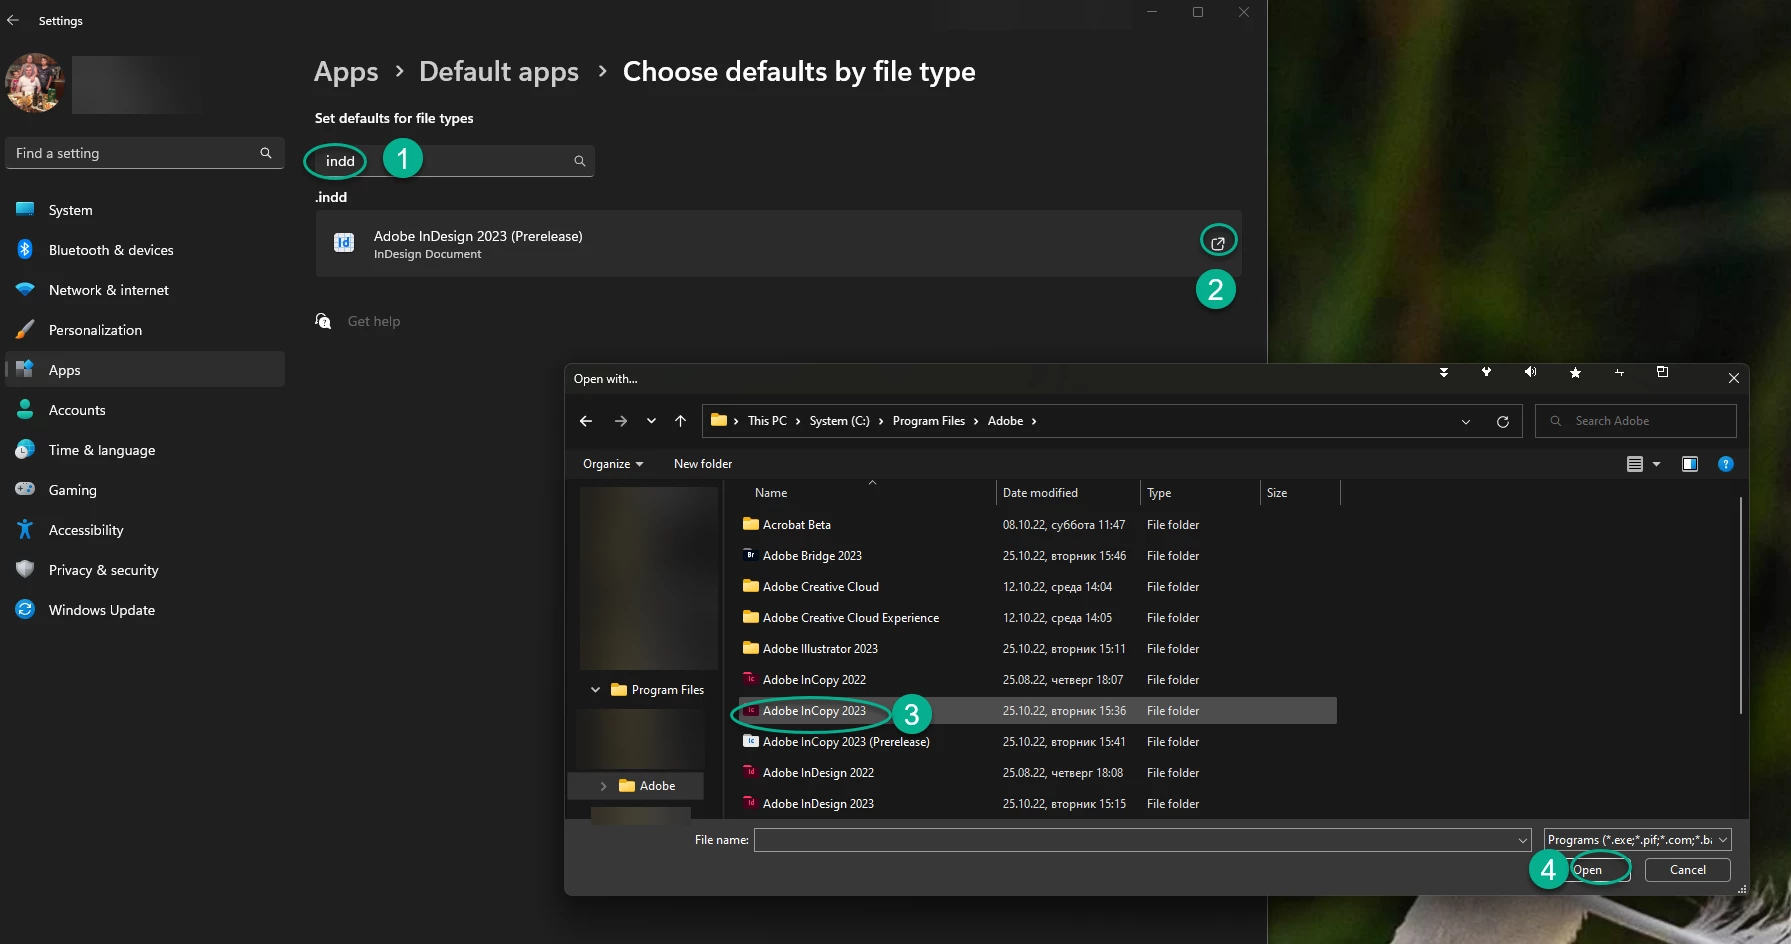Refresh the Adobe folder listing

tap(1502, 421)
